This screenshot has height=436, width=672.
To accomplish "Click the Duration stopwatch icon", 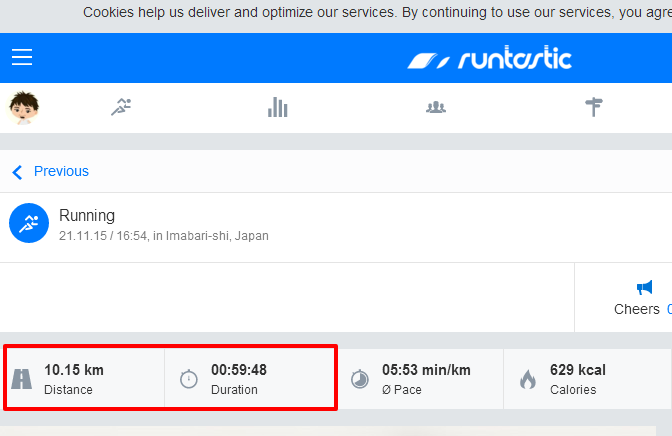I will 188,379.
